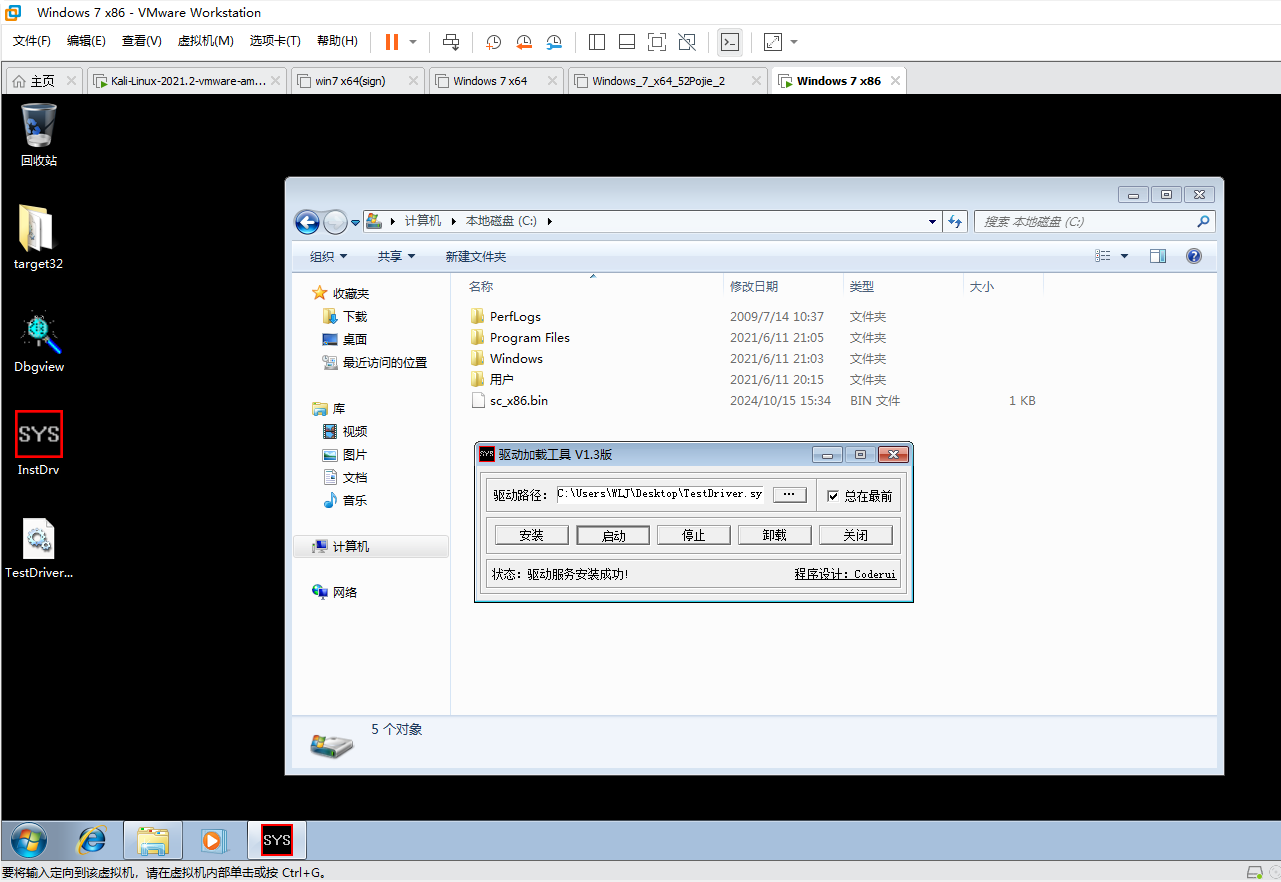Screen dimensions: 1281x882
Task: Click the Explorer forward arrow button
Action: tap(335, 222)
